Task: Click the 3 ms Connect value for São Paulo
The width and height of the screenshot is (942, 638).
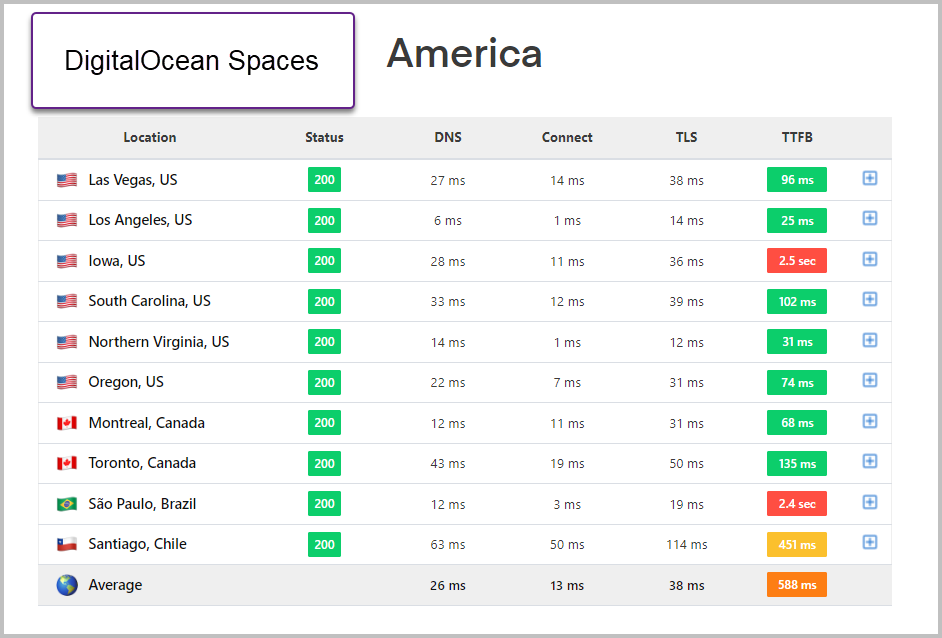Action: (x=567, y=505)
